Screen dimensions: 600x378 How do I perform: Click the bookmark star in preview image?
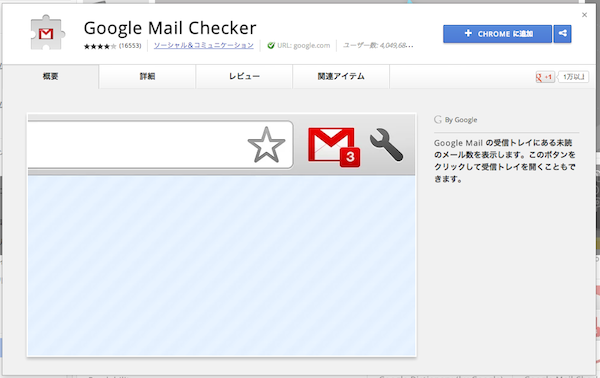pyautogui.click(x=266, y=145)
